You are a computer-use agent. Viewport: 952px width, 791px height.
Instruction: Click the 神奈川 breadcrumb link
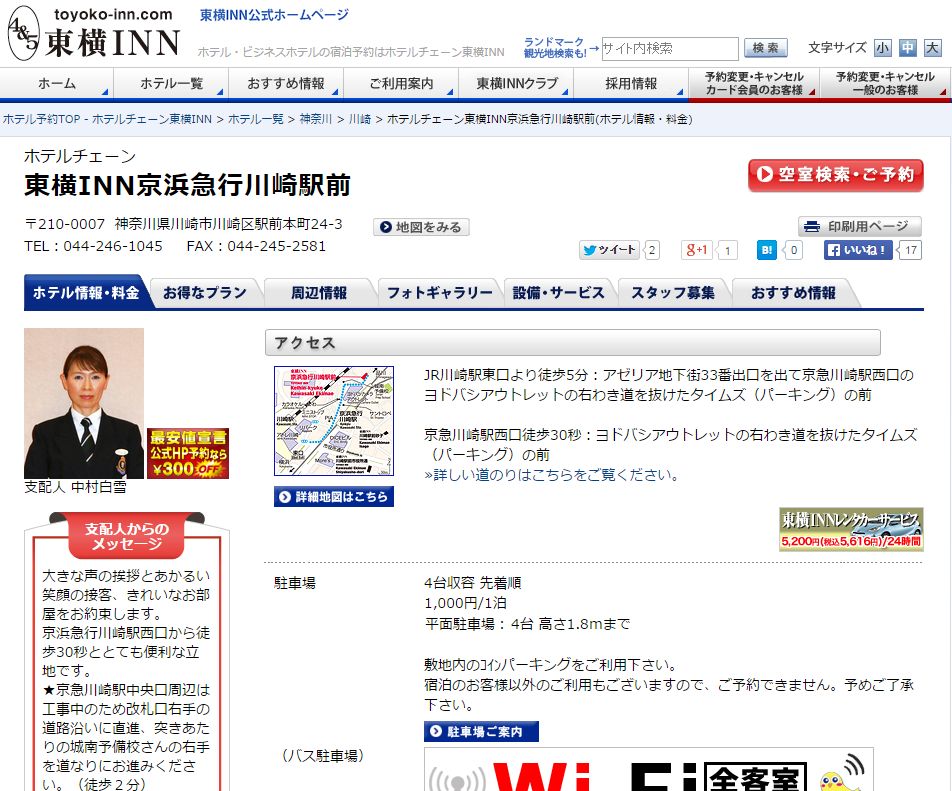[316, 119]
